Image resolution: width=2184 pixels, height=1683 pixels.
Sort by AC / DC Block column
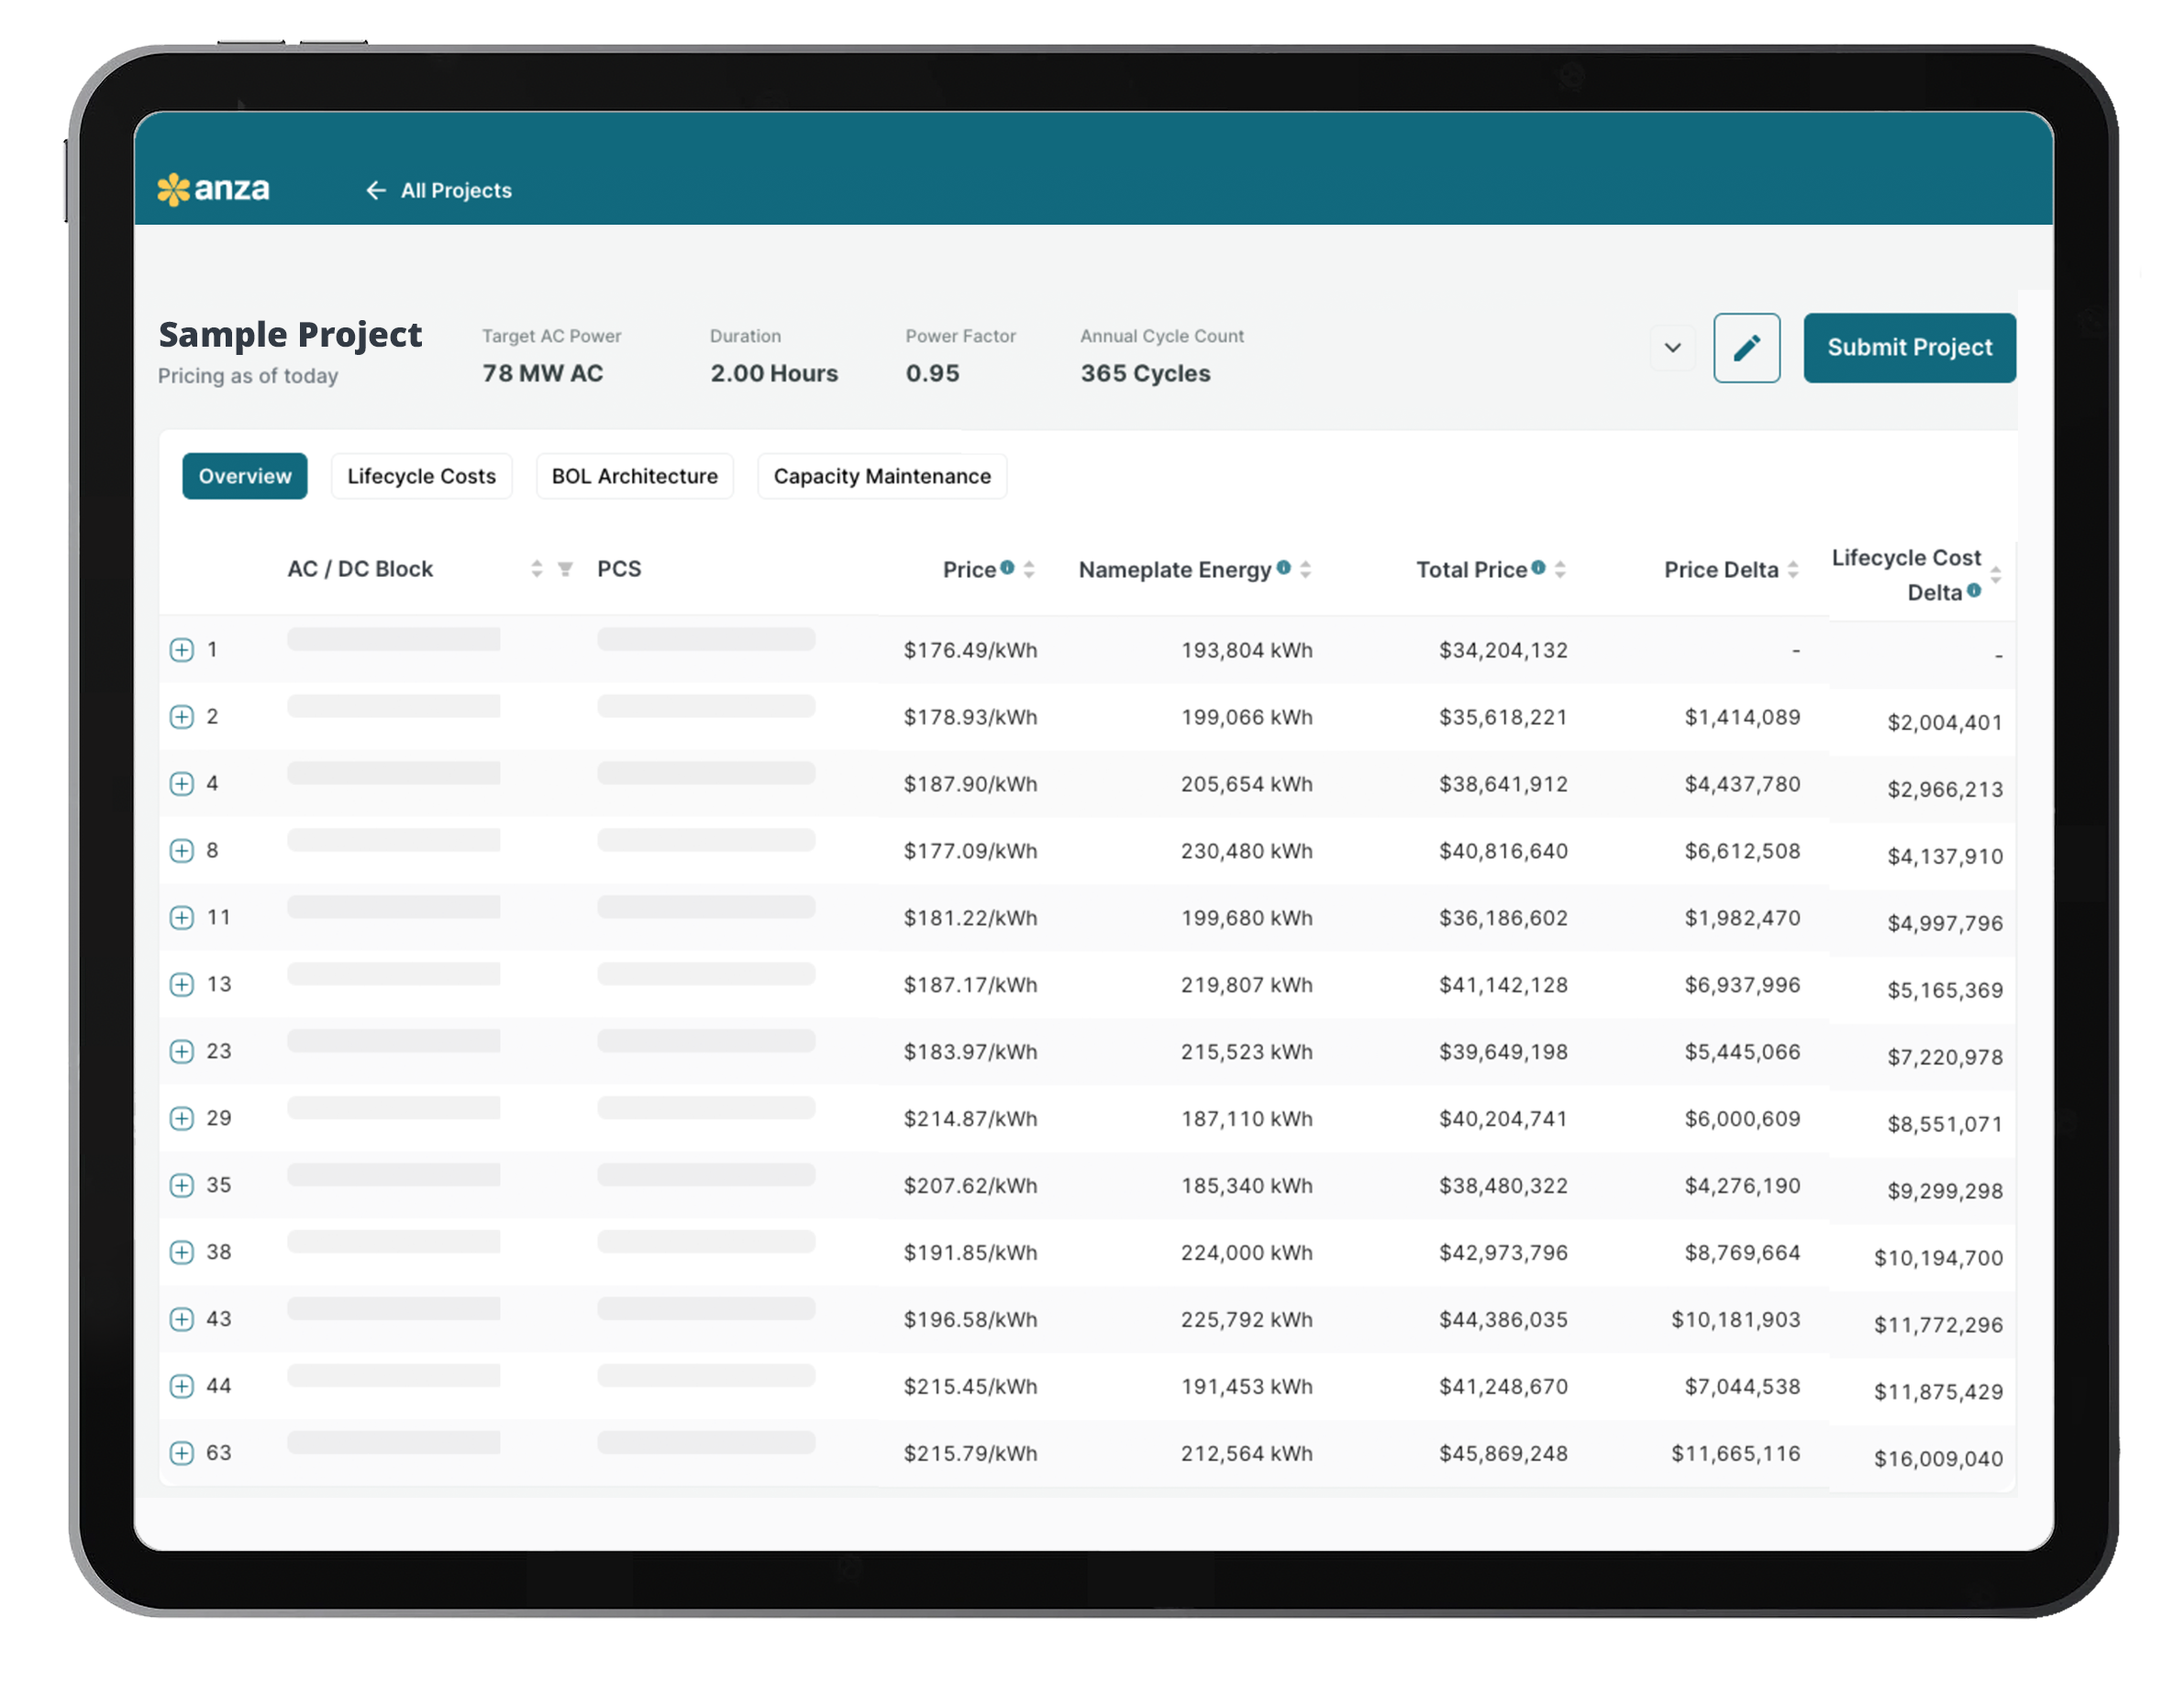pyautogui.click(x=537, y=569)
